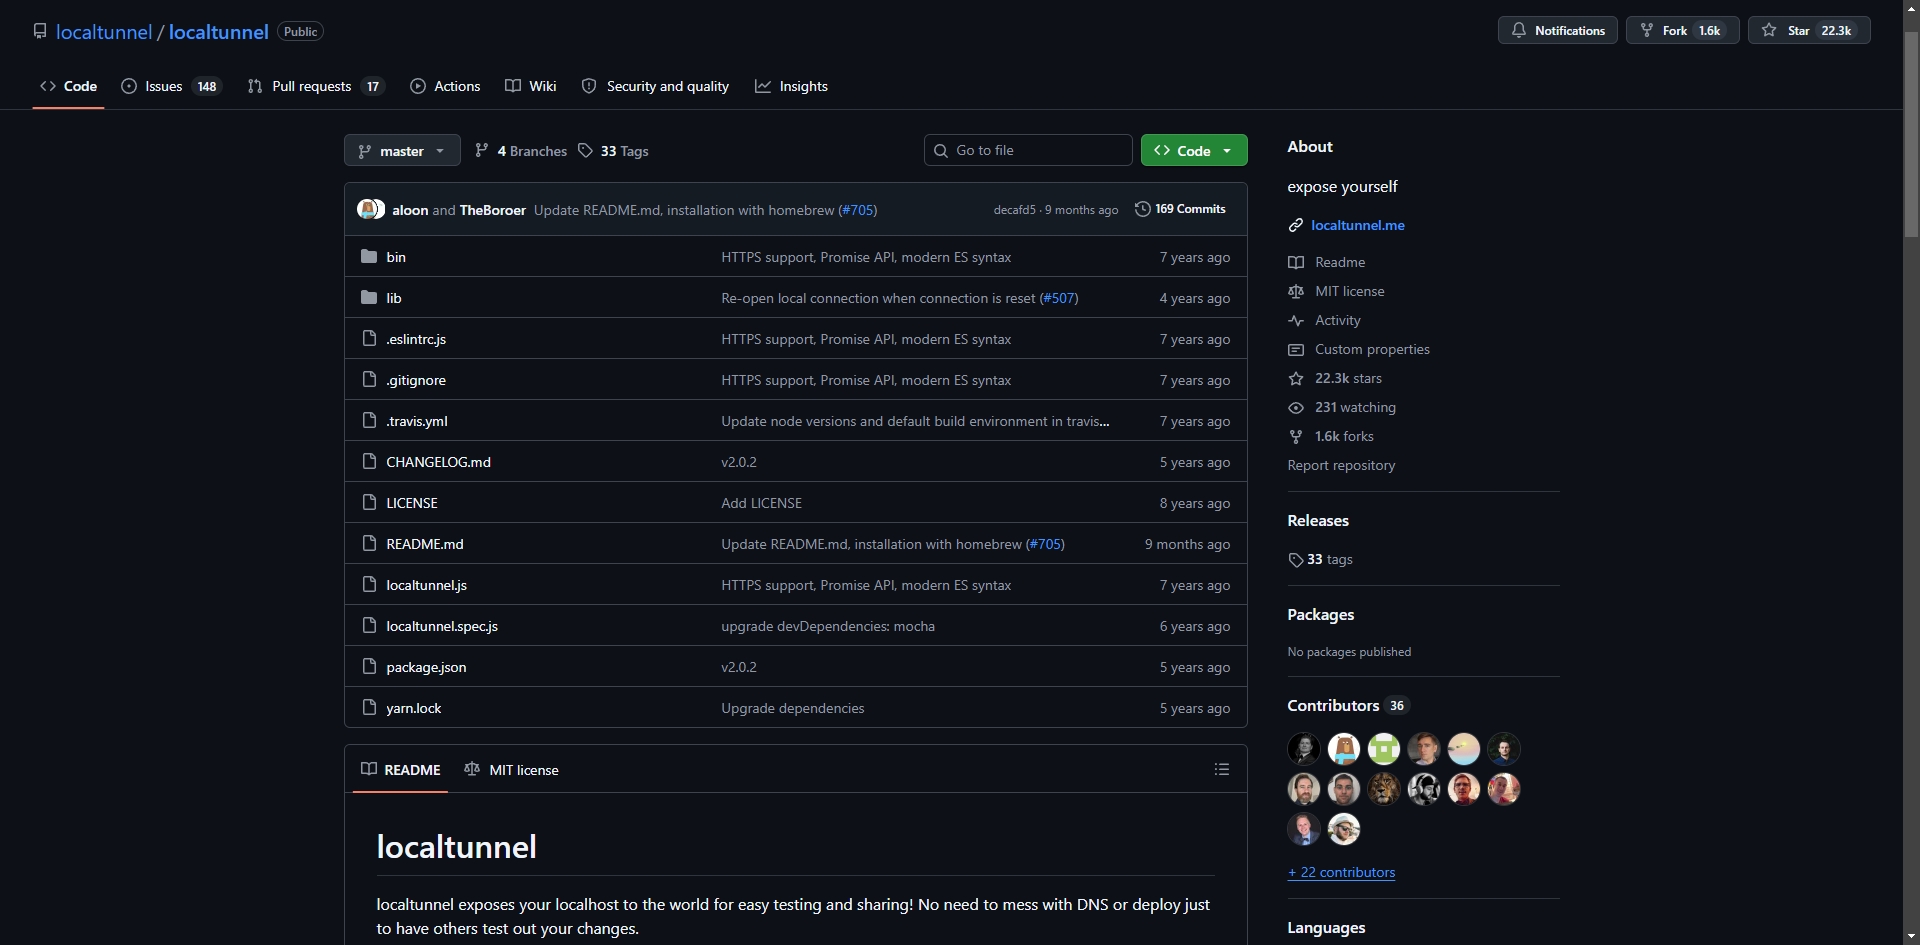
Task: Click the eye icon beside 231 watching
Action: tap(1296, 407)
